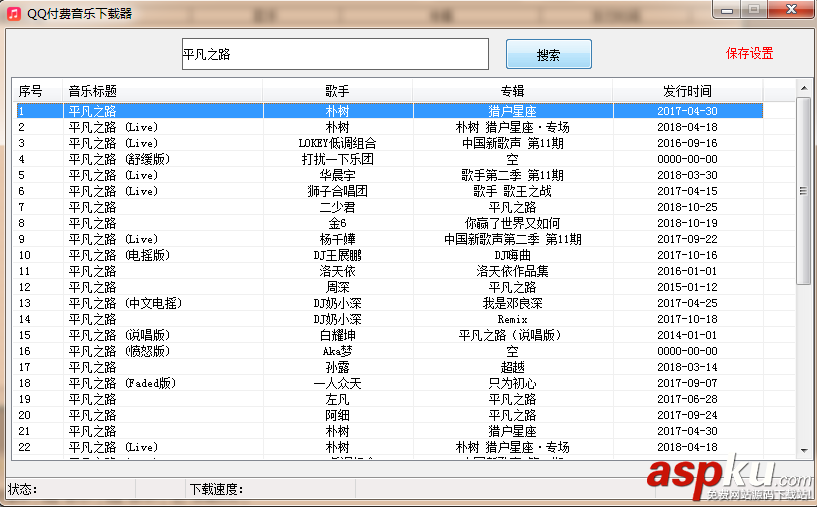Click album 我是邓良深
The width and height of the screenshot is (817, 507).
513,303
